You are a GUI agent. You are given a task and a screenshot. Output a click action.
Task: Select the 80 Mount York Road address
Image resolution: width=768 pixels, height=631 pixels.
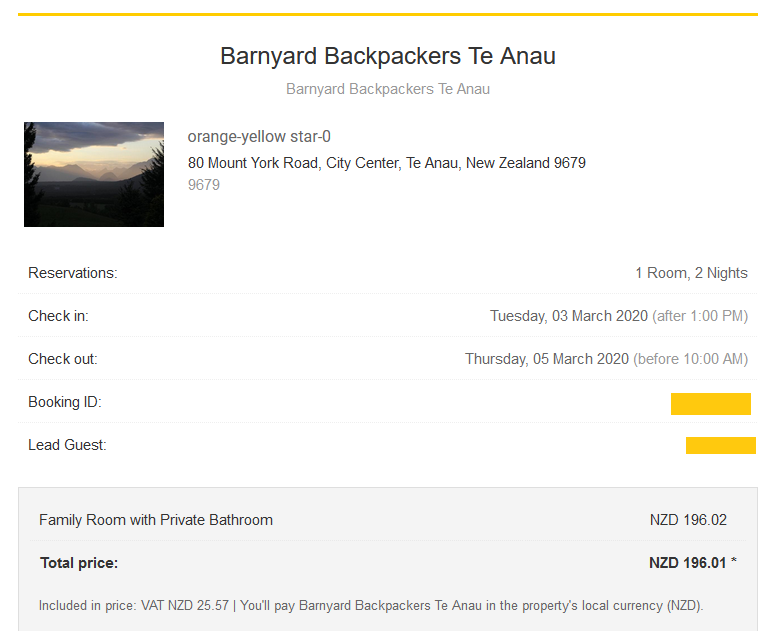[386, 163]
